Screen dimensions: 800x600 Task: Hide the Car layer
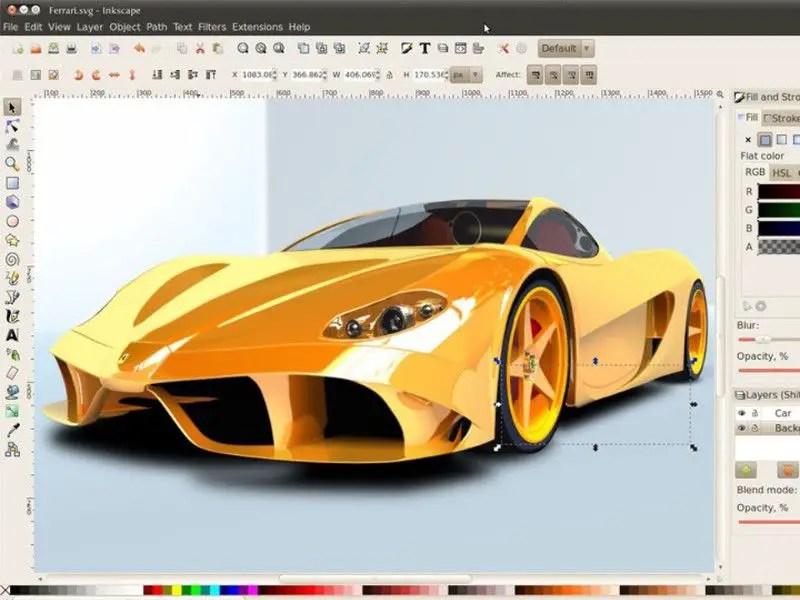coord(742,413)
